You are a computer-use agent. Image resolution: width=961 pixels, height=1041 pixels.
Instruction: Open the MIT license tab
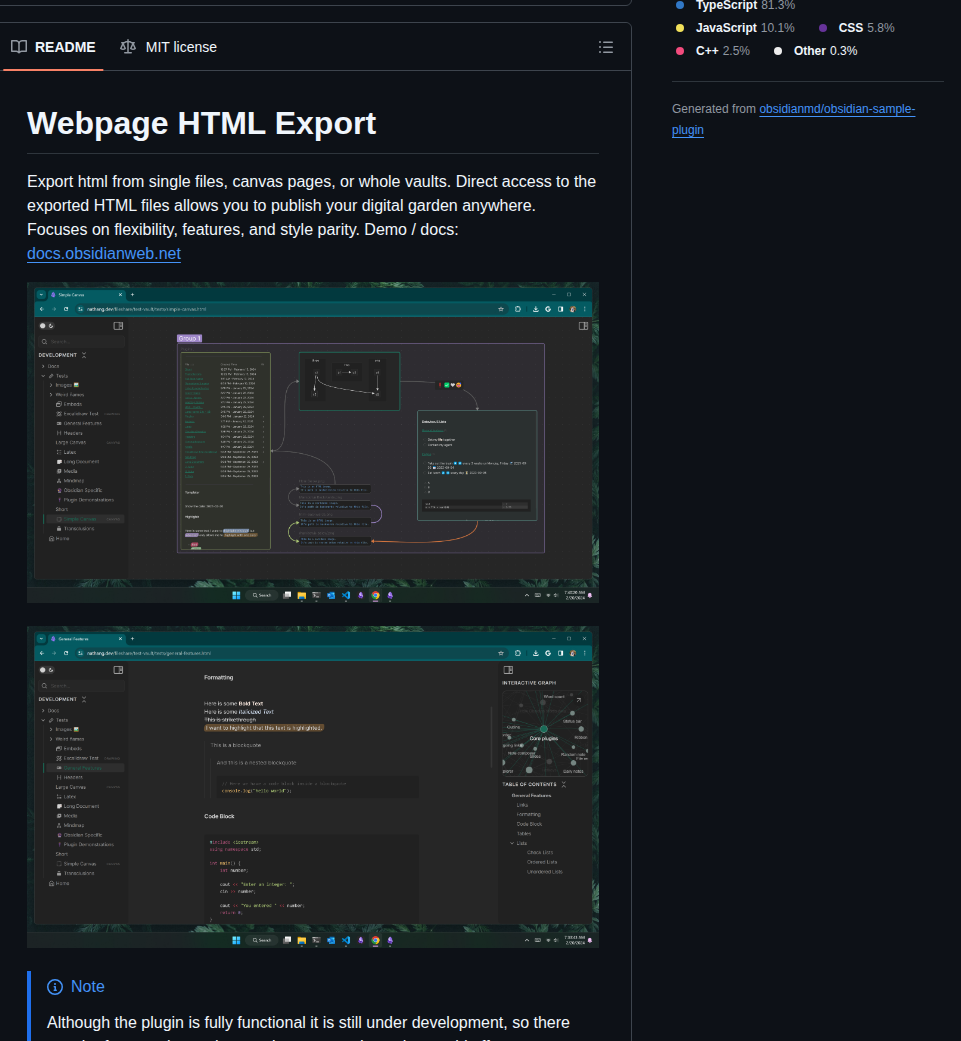click(x=169, y=47)
